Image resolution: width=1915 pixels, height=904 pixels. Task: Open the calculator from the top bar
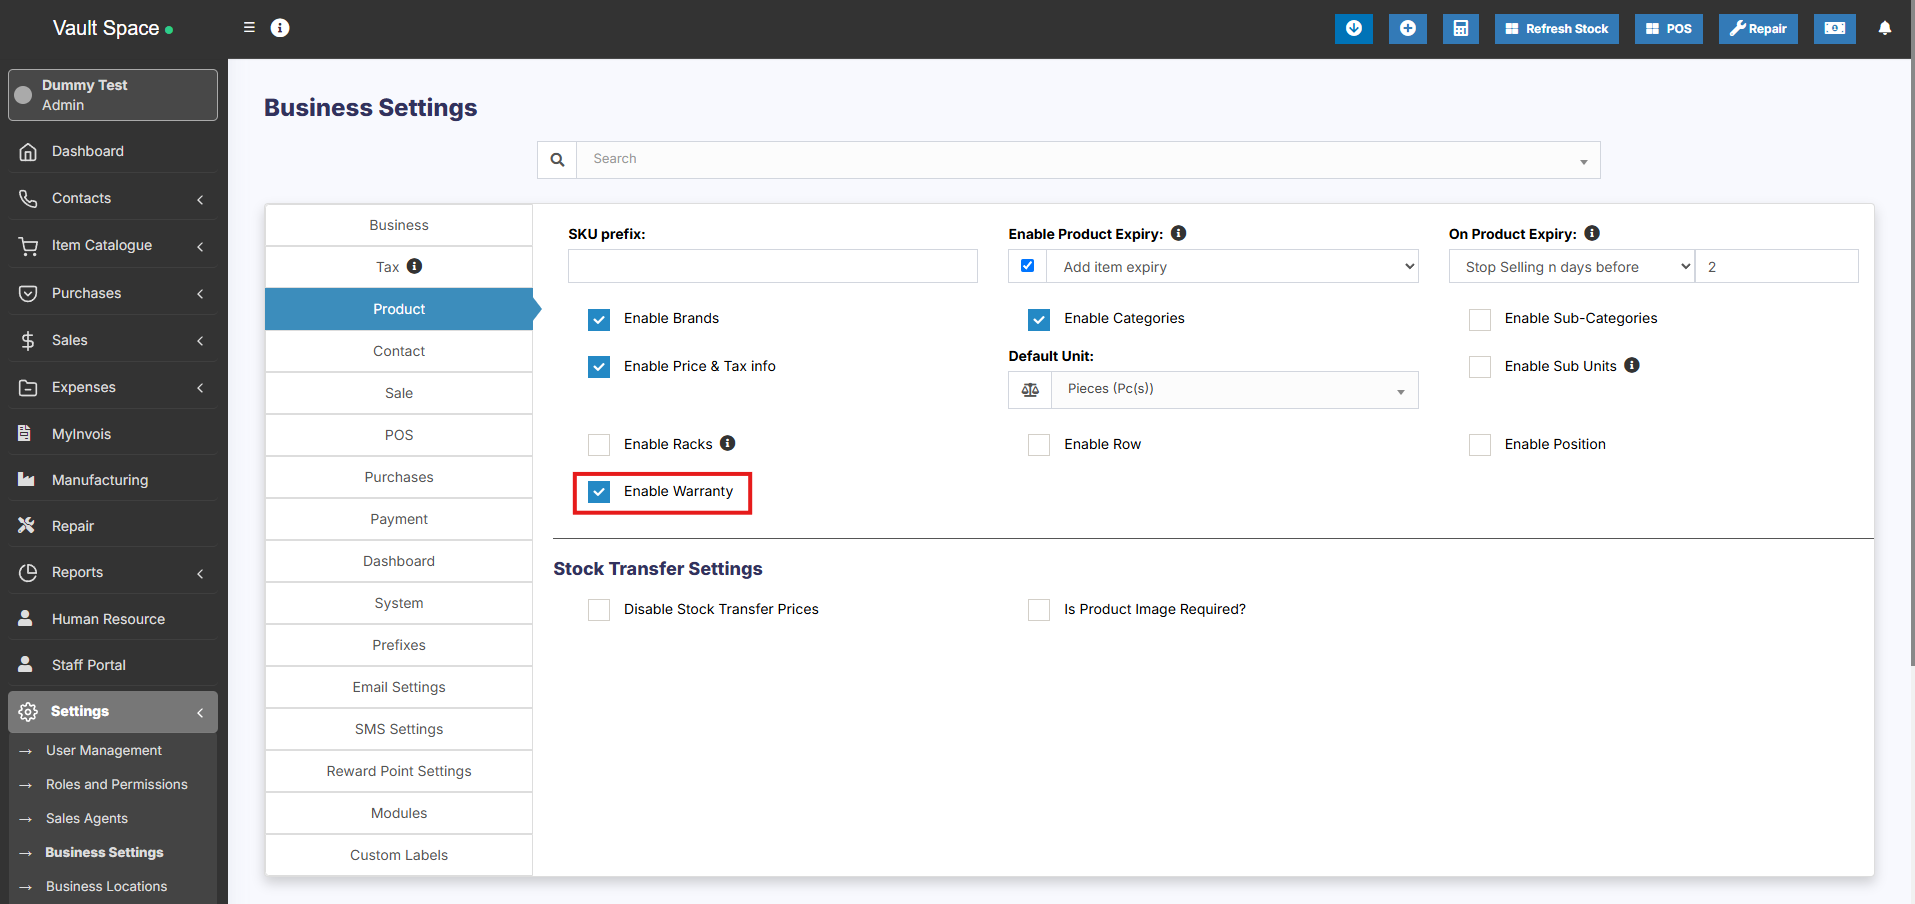[x=1460, y=28]
